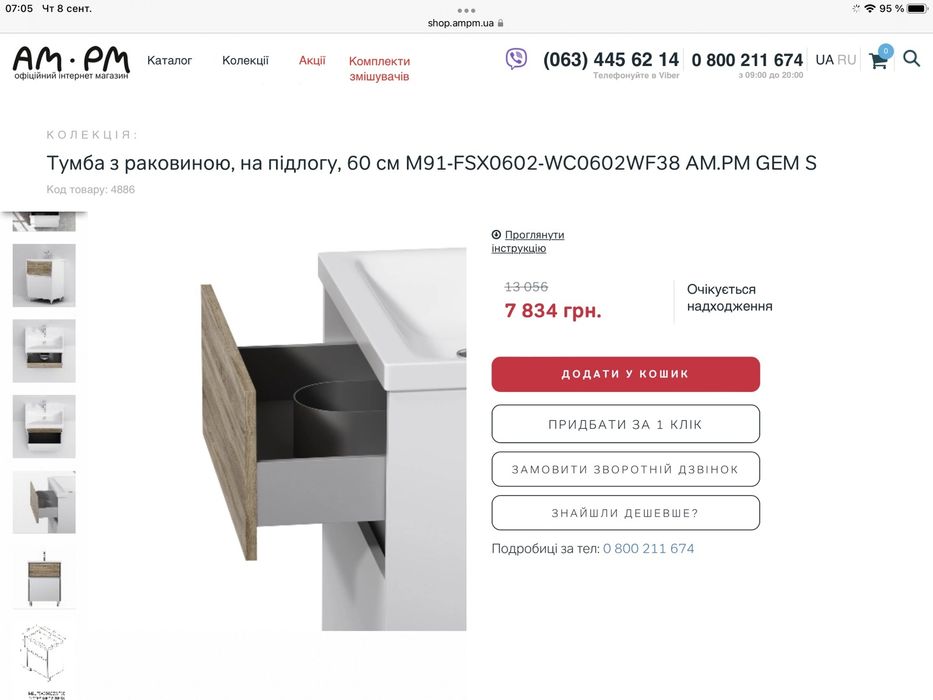Click Додати у кошик button
This screenshot has height=700, width=933.
625,374
